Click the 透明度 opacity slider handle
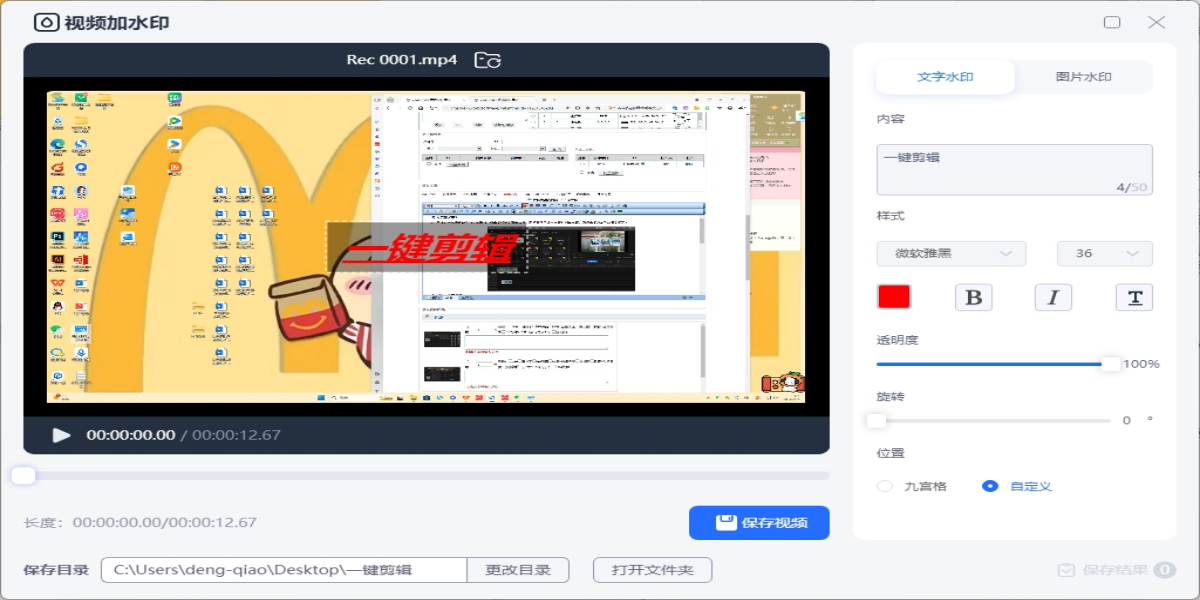This screenshot has height=600, width=1200. point(1110,364)
